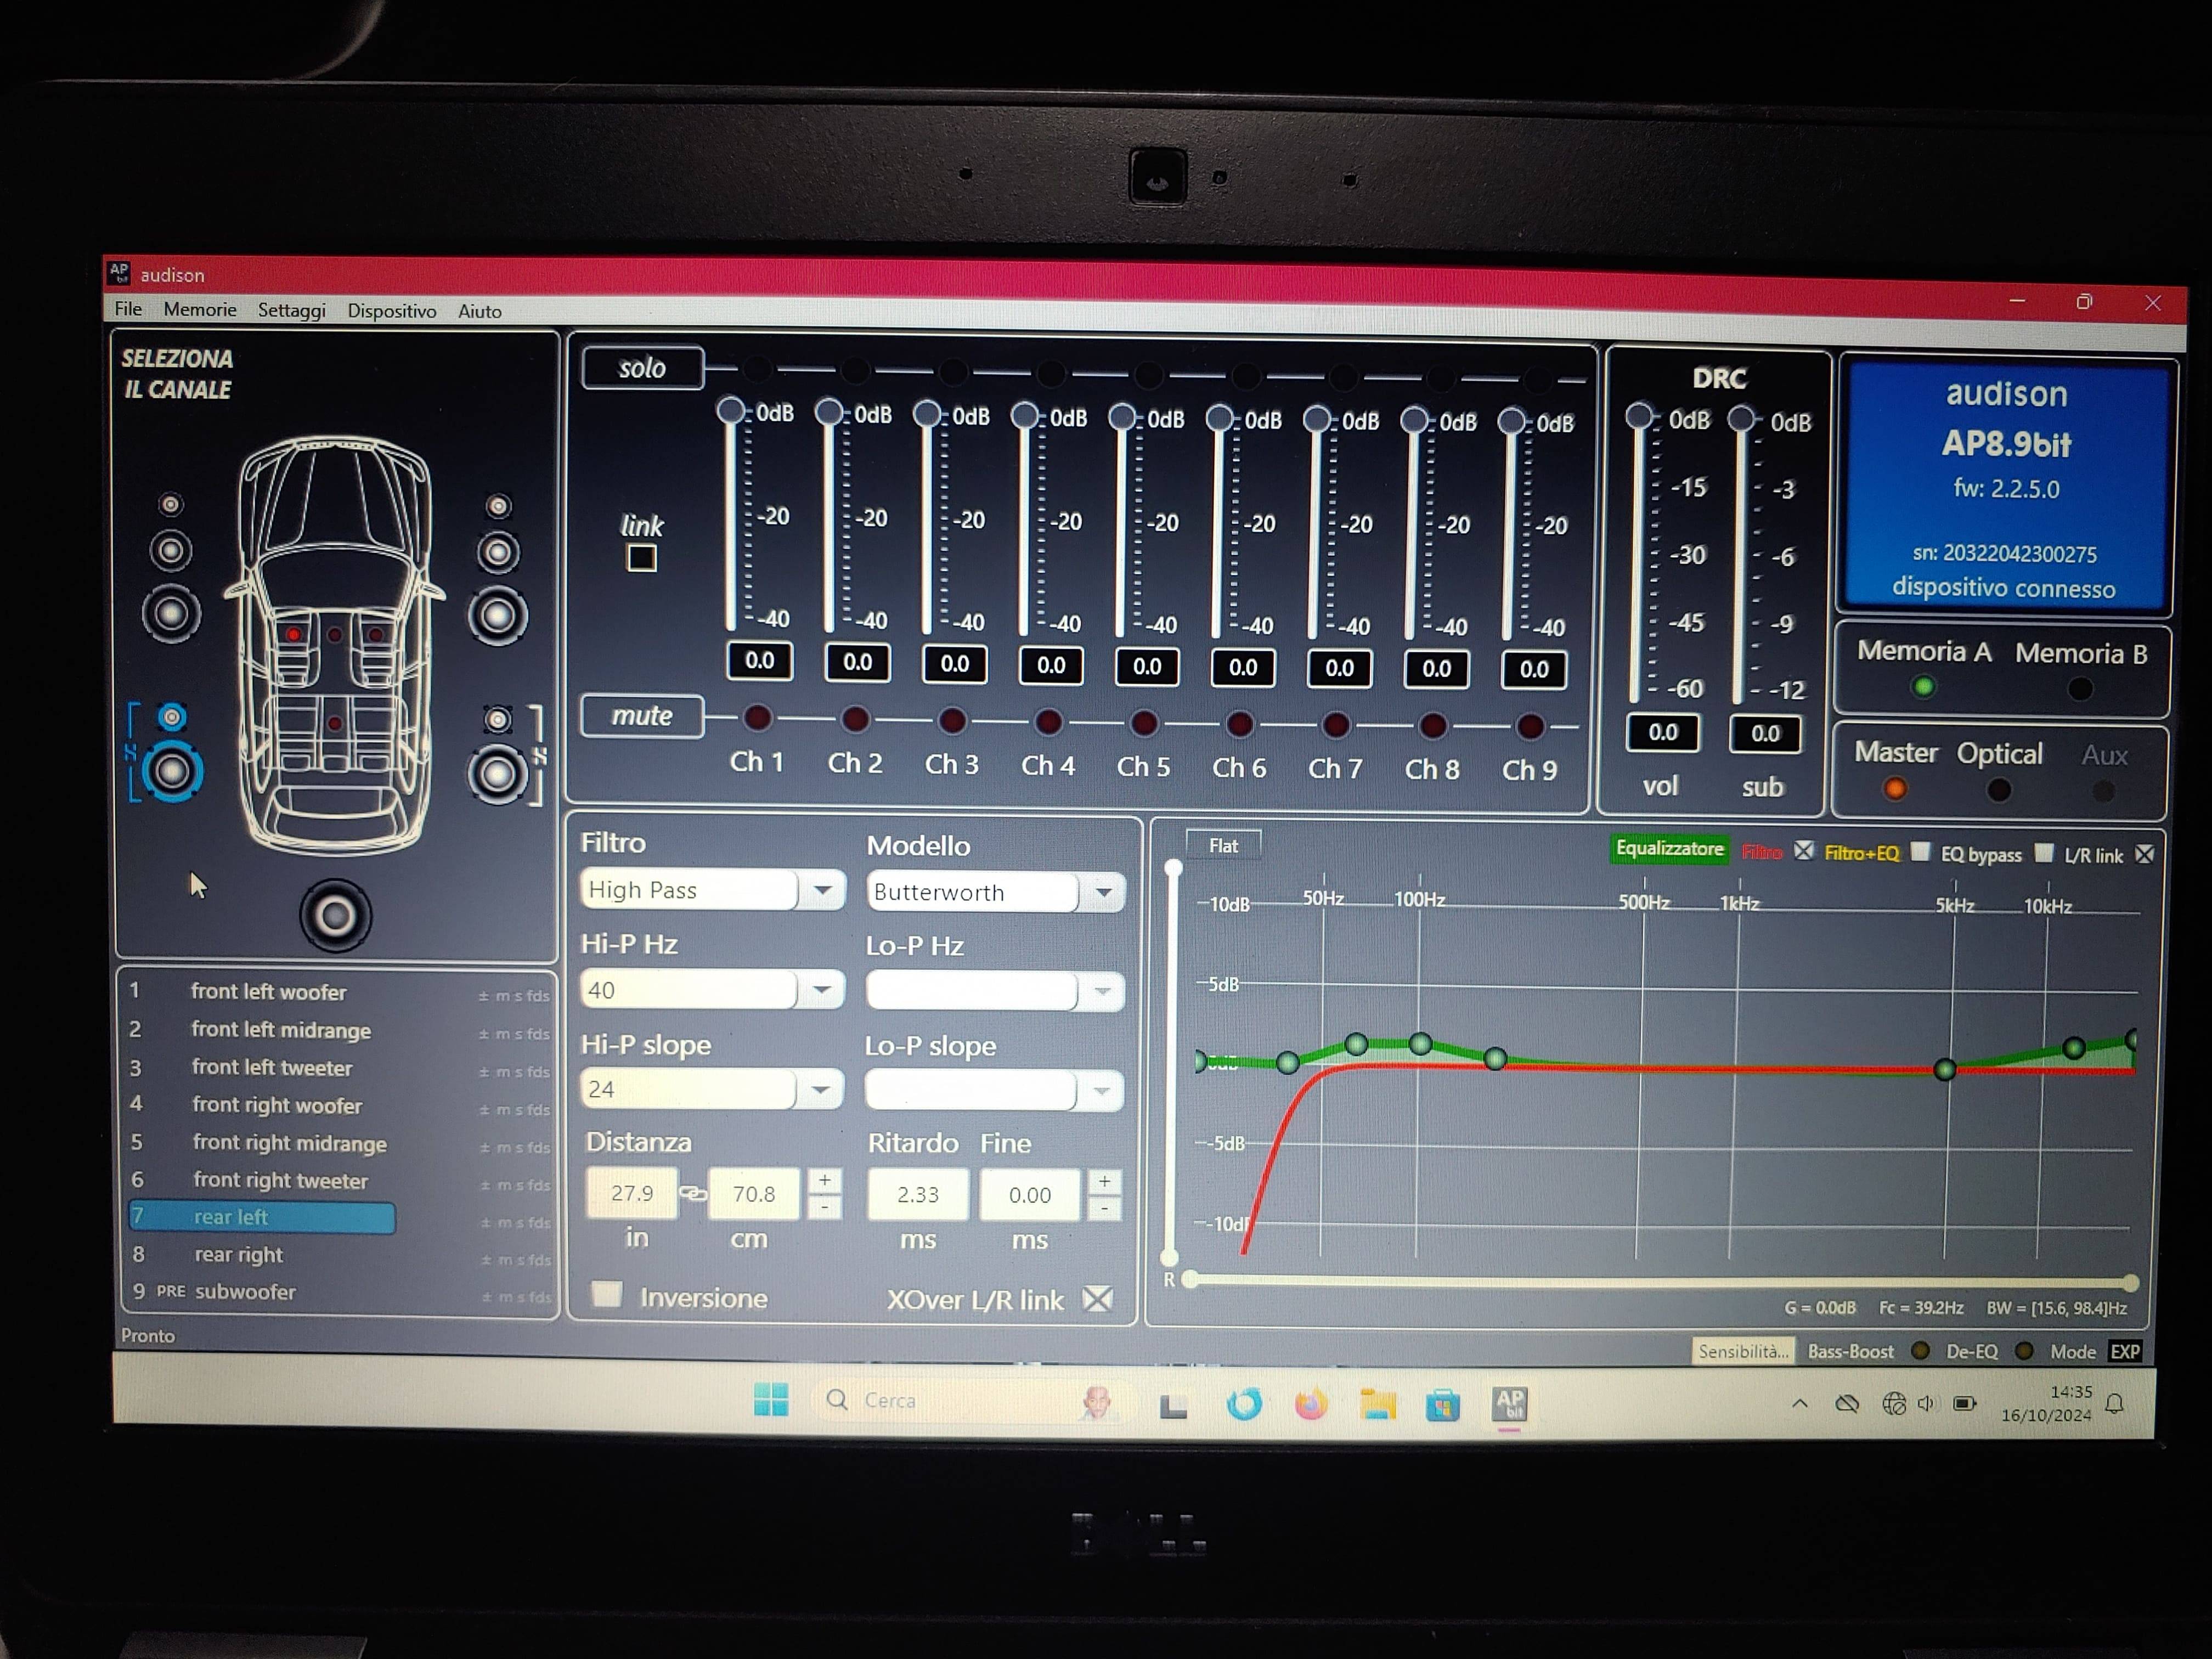Click the DRC sub slider knob
This screenshot has height=1659, width=2212.
point(1741,418)
